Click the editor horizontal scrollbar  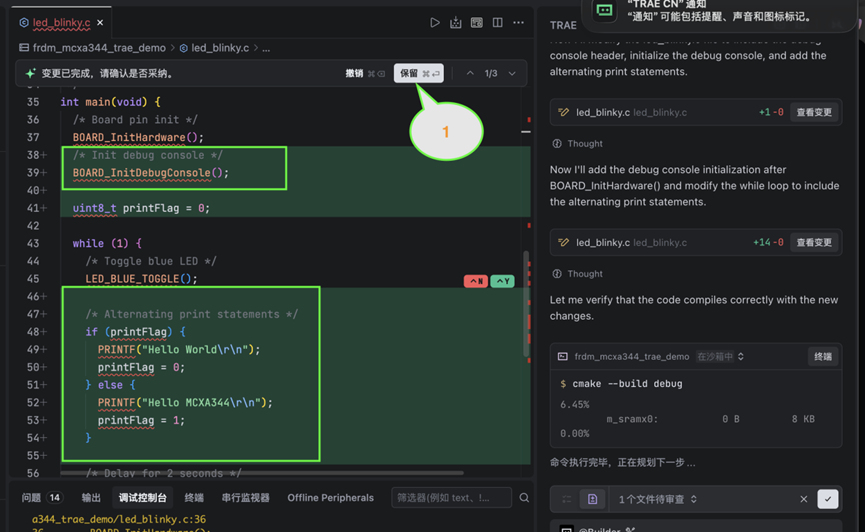coord(262,473)
